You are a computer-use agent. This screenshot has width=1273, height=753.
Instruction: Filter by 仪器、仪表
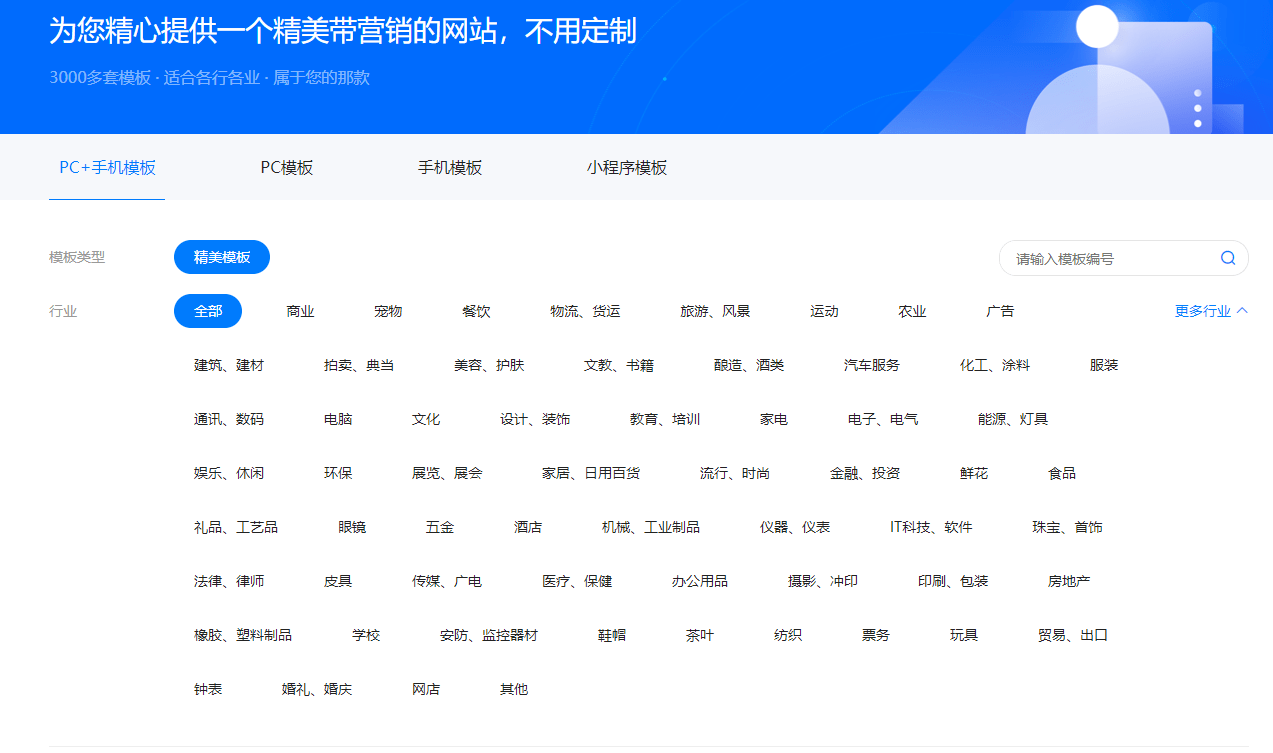pos(795,527)
